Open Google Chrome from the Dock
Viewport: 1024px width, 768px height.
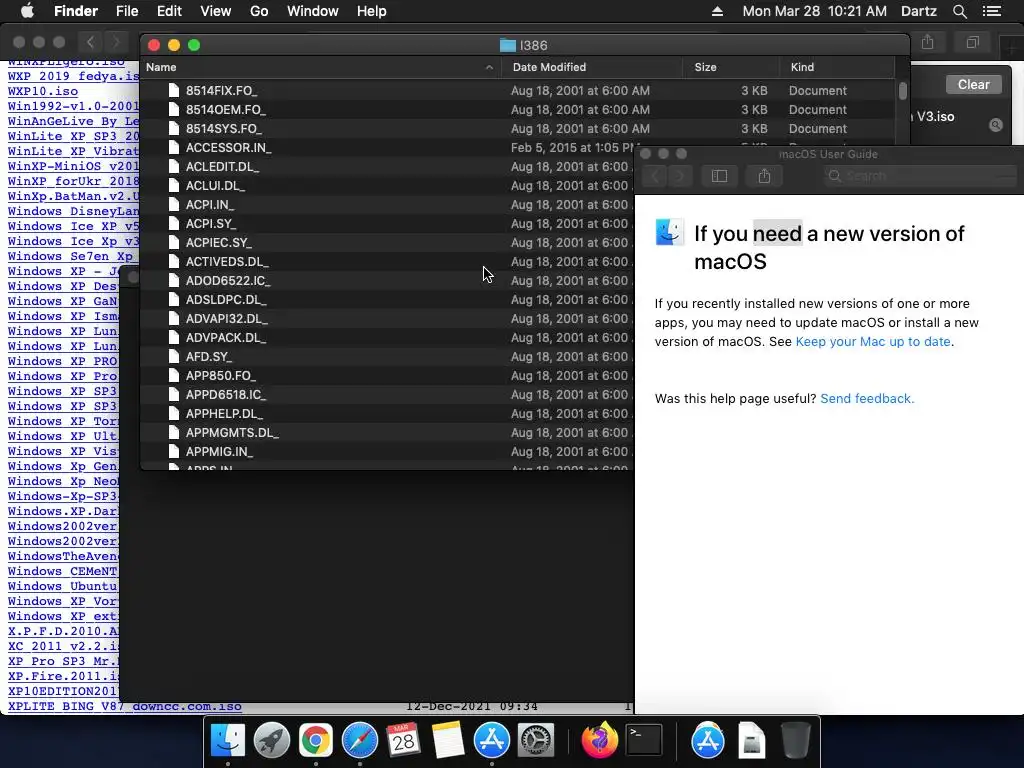(315, 741)
